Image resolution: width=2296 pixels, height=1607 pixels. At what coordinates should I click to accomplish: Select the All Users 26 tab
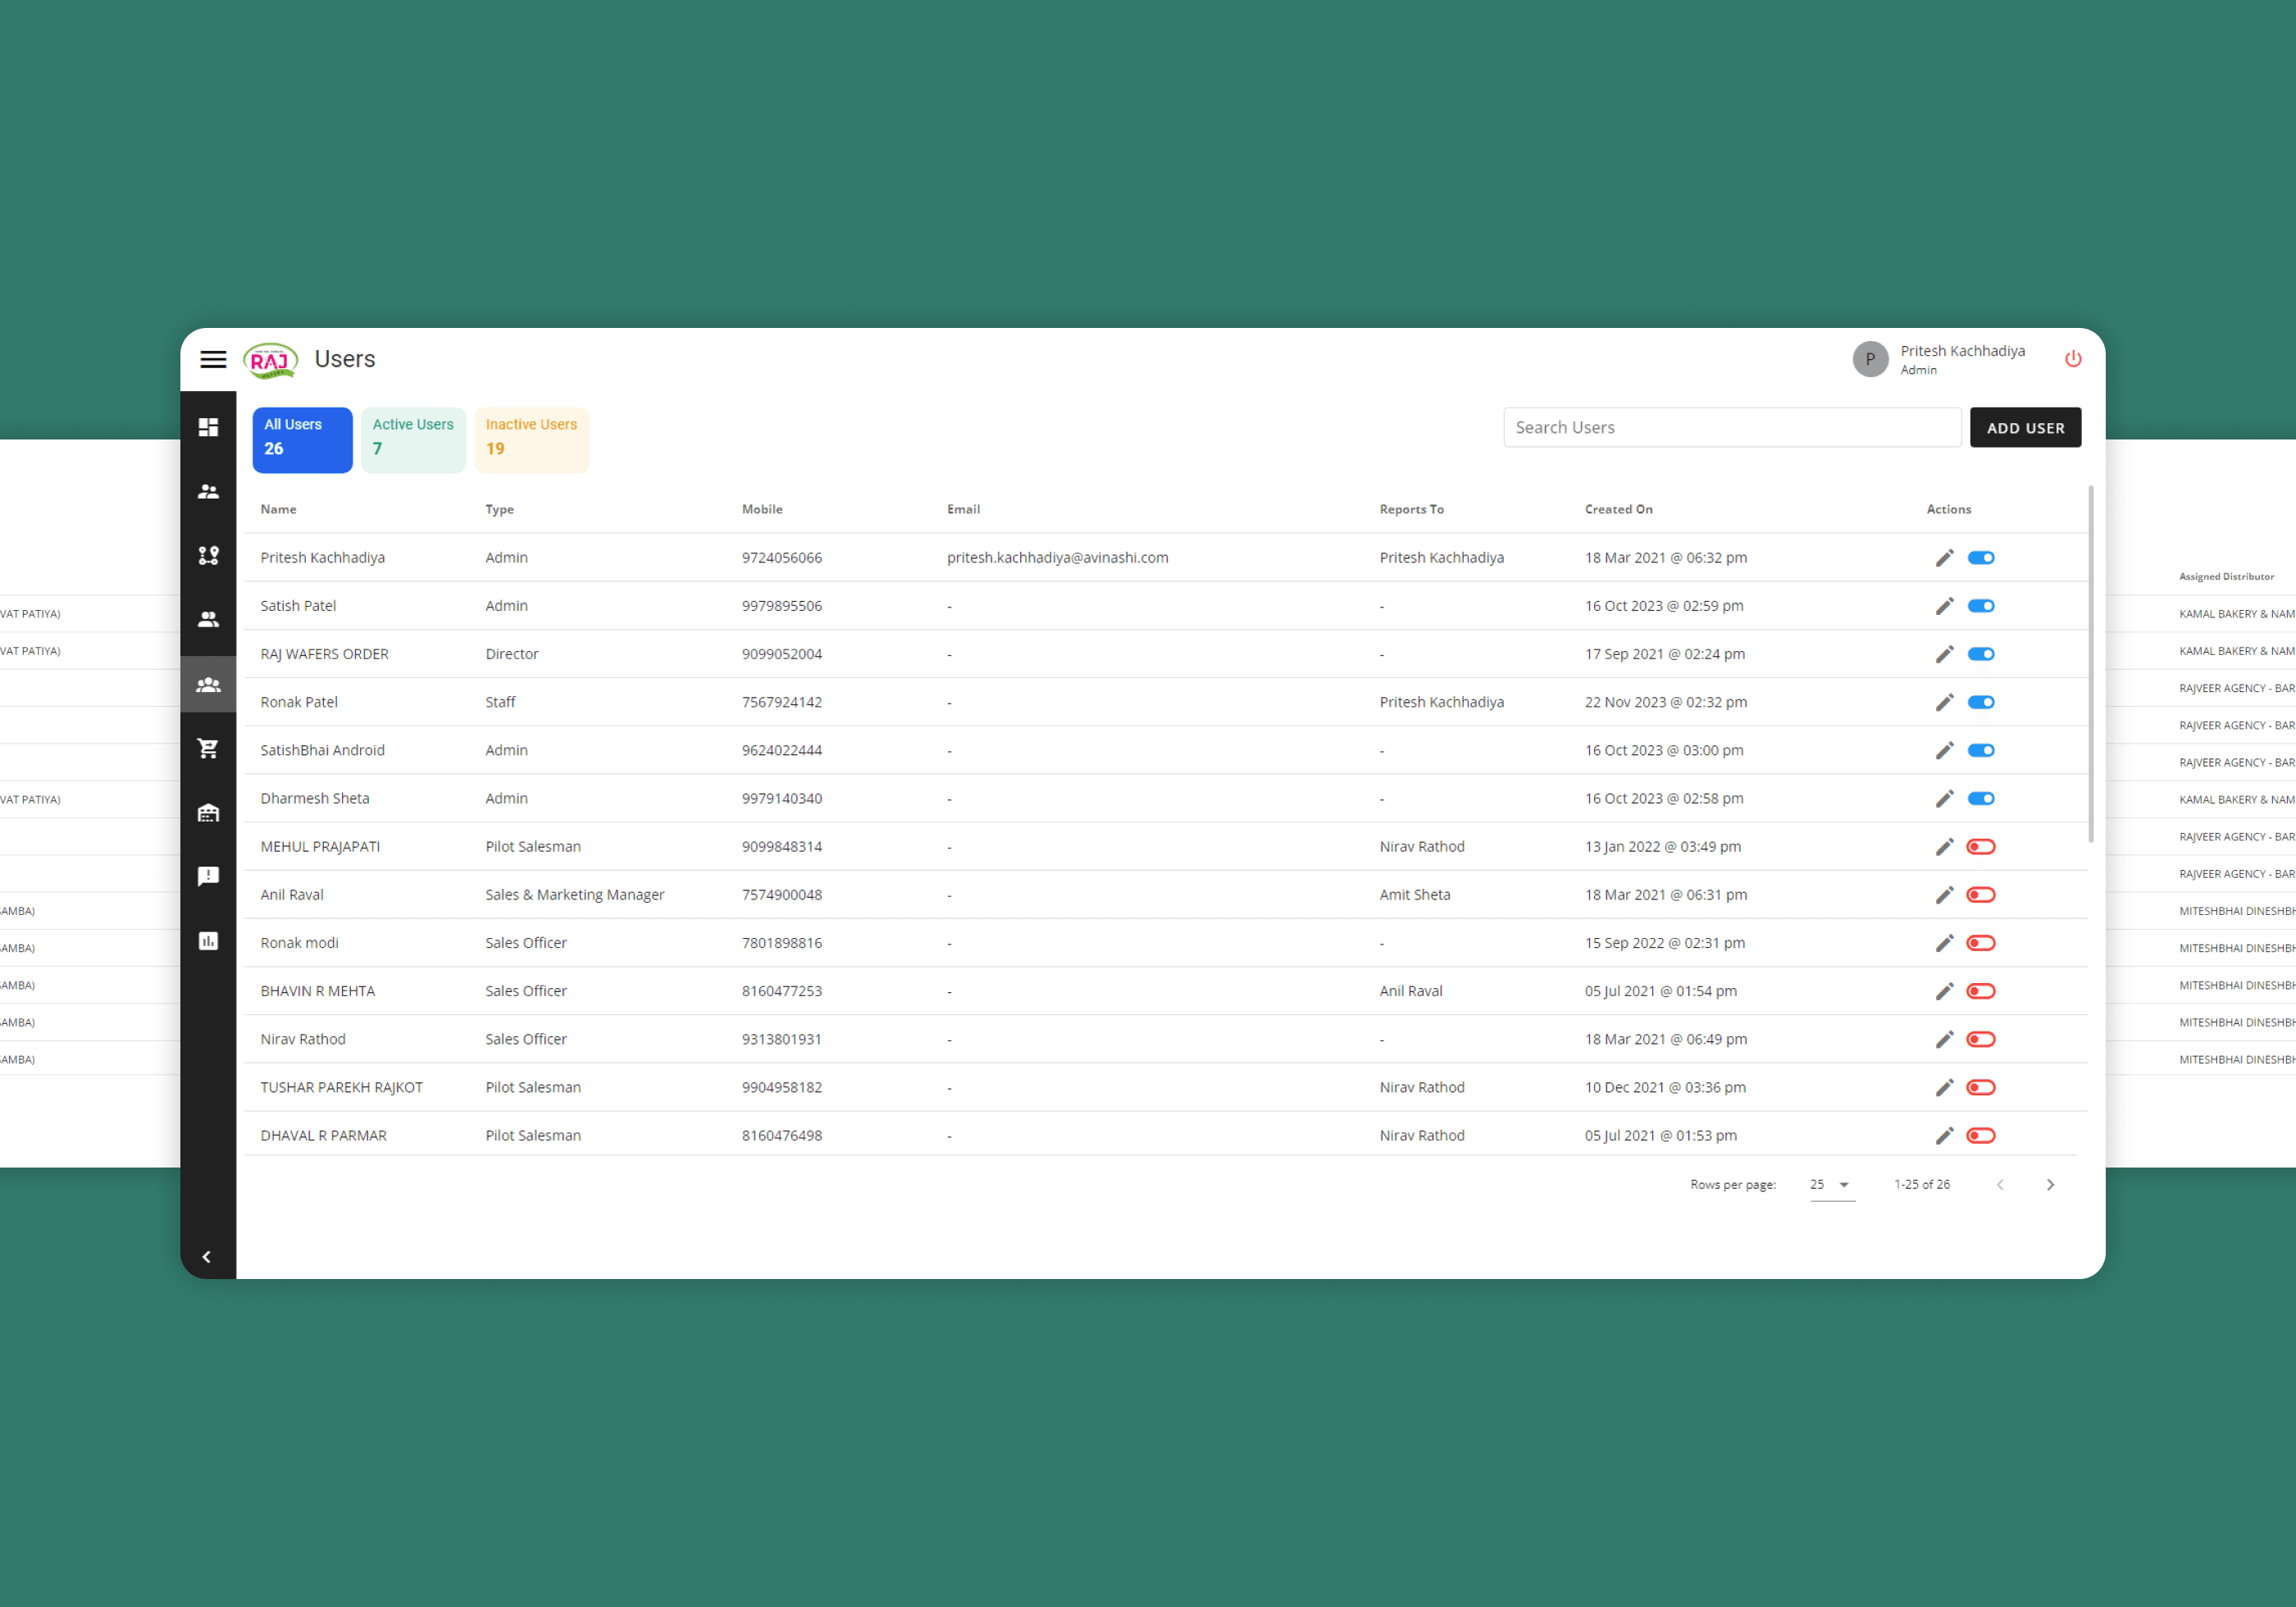(302, 440)
